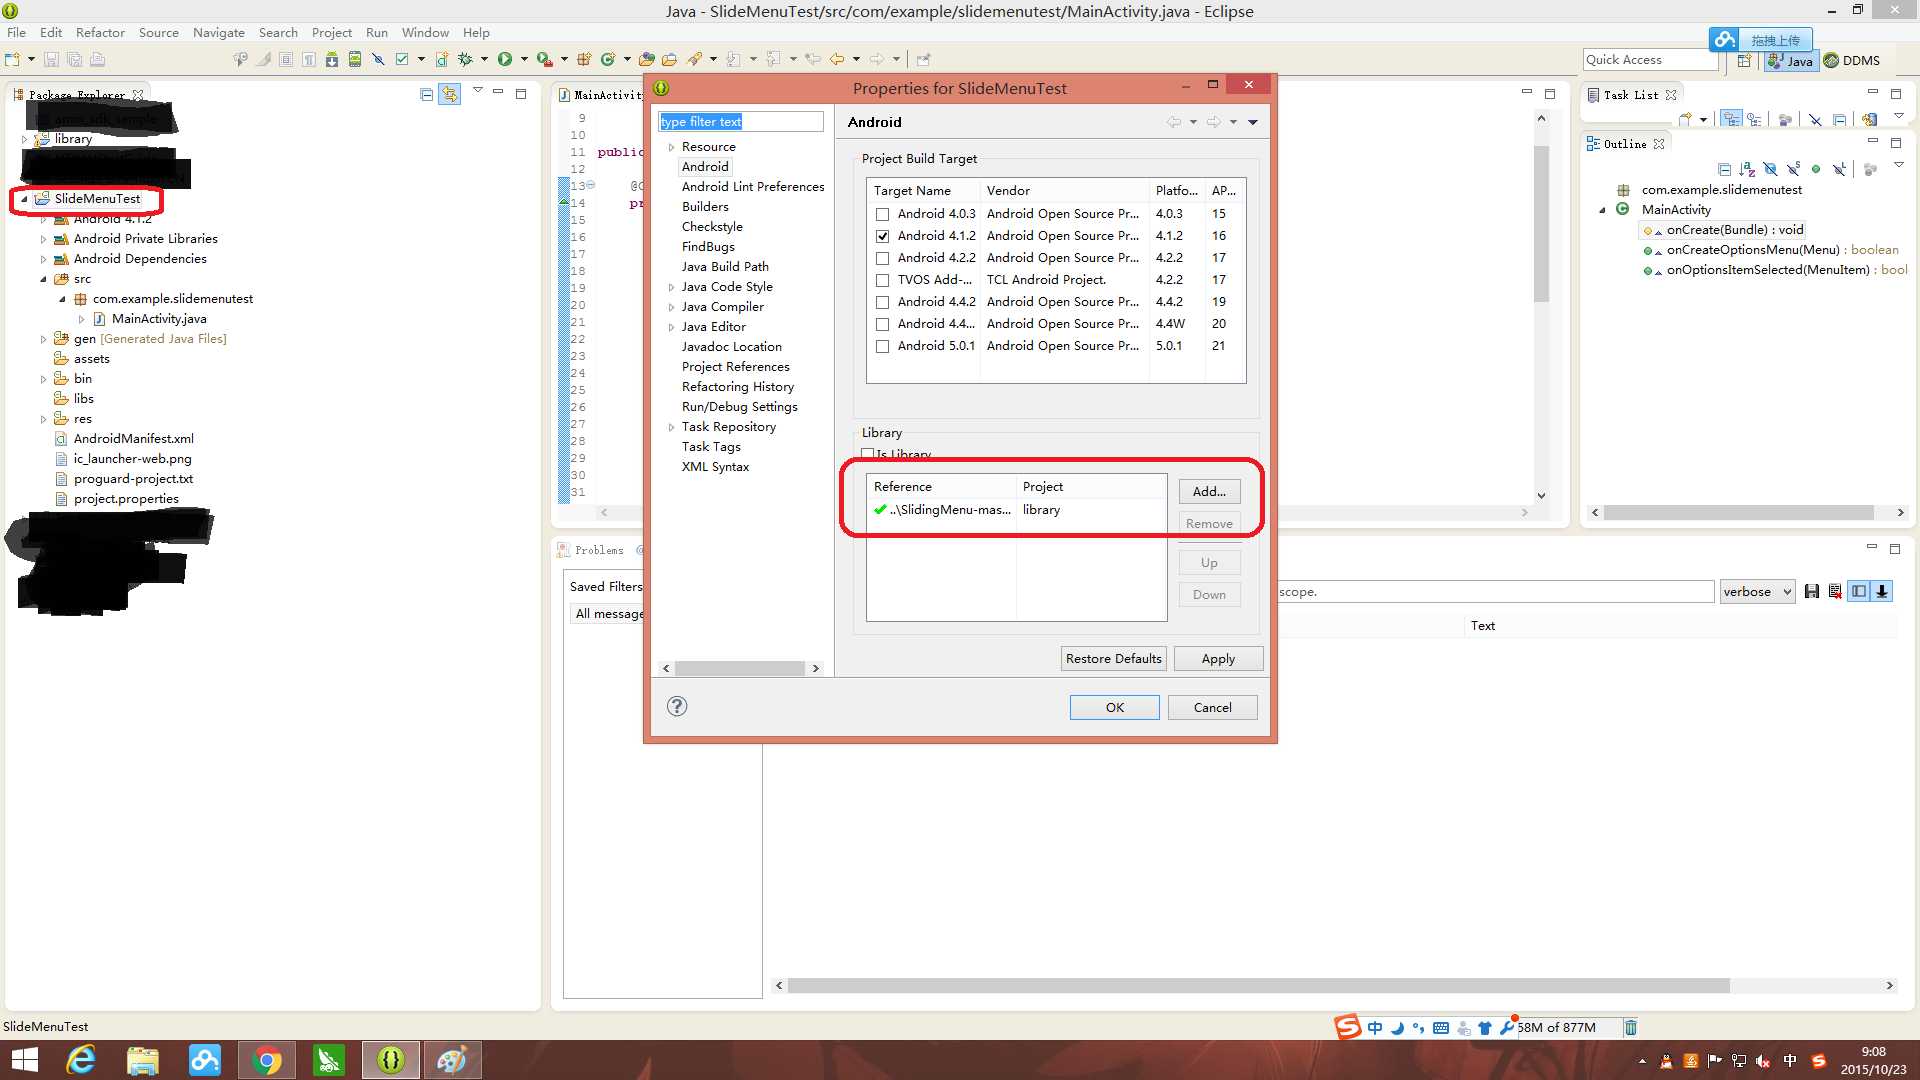Open Internet Explorer from the taskbar
This screenshot has height=1080, width=1920.
pos(81,1060)
